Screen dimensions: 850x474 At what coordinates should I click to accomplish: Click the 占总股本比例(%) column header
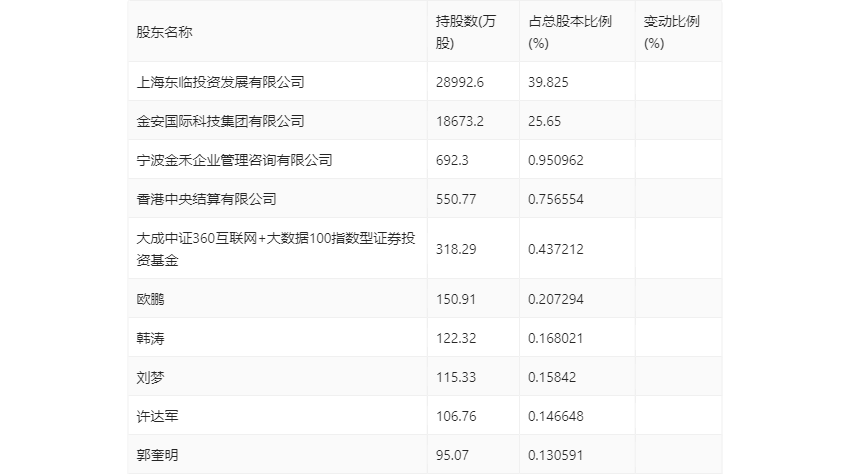[x=570, y=32]
